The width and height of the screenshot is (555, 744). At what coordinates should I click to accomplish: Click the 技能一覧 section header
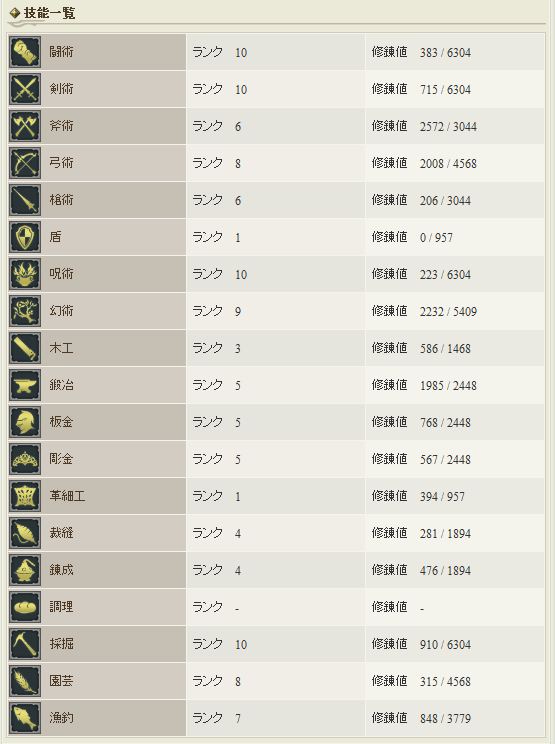(49, 13)
